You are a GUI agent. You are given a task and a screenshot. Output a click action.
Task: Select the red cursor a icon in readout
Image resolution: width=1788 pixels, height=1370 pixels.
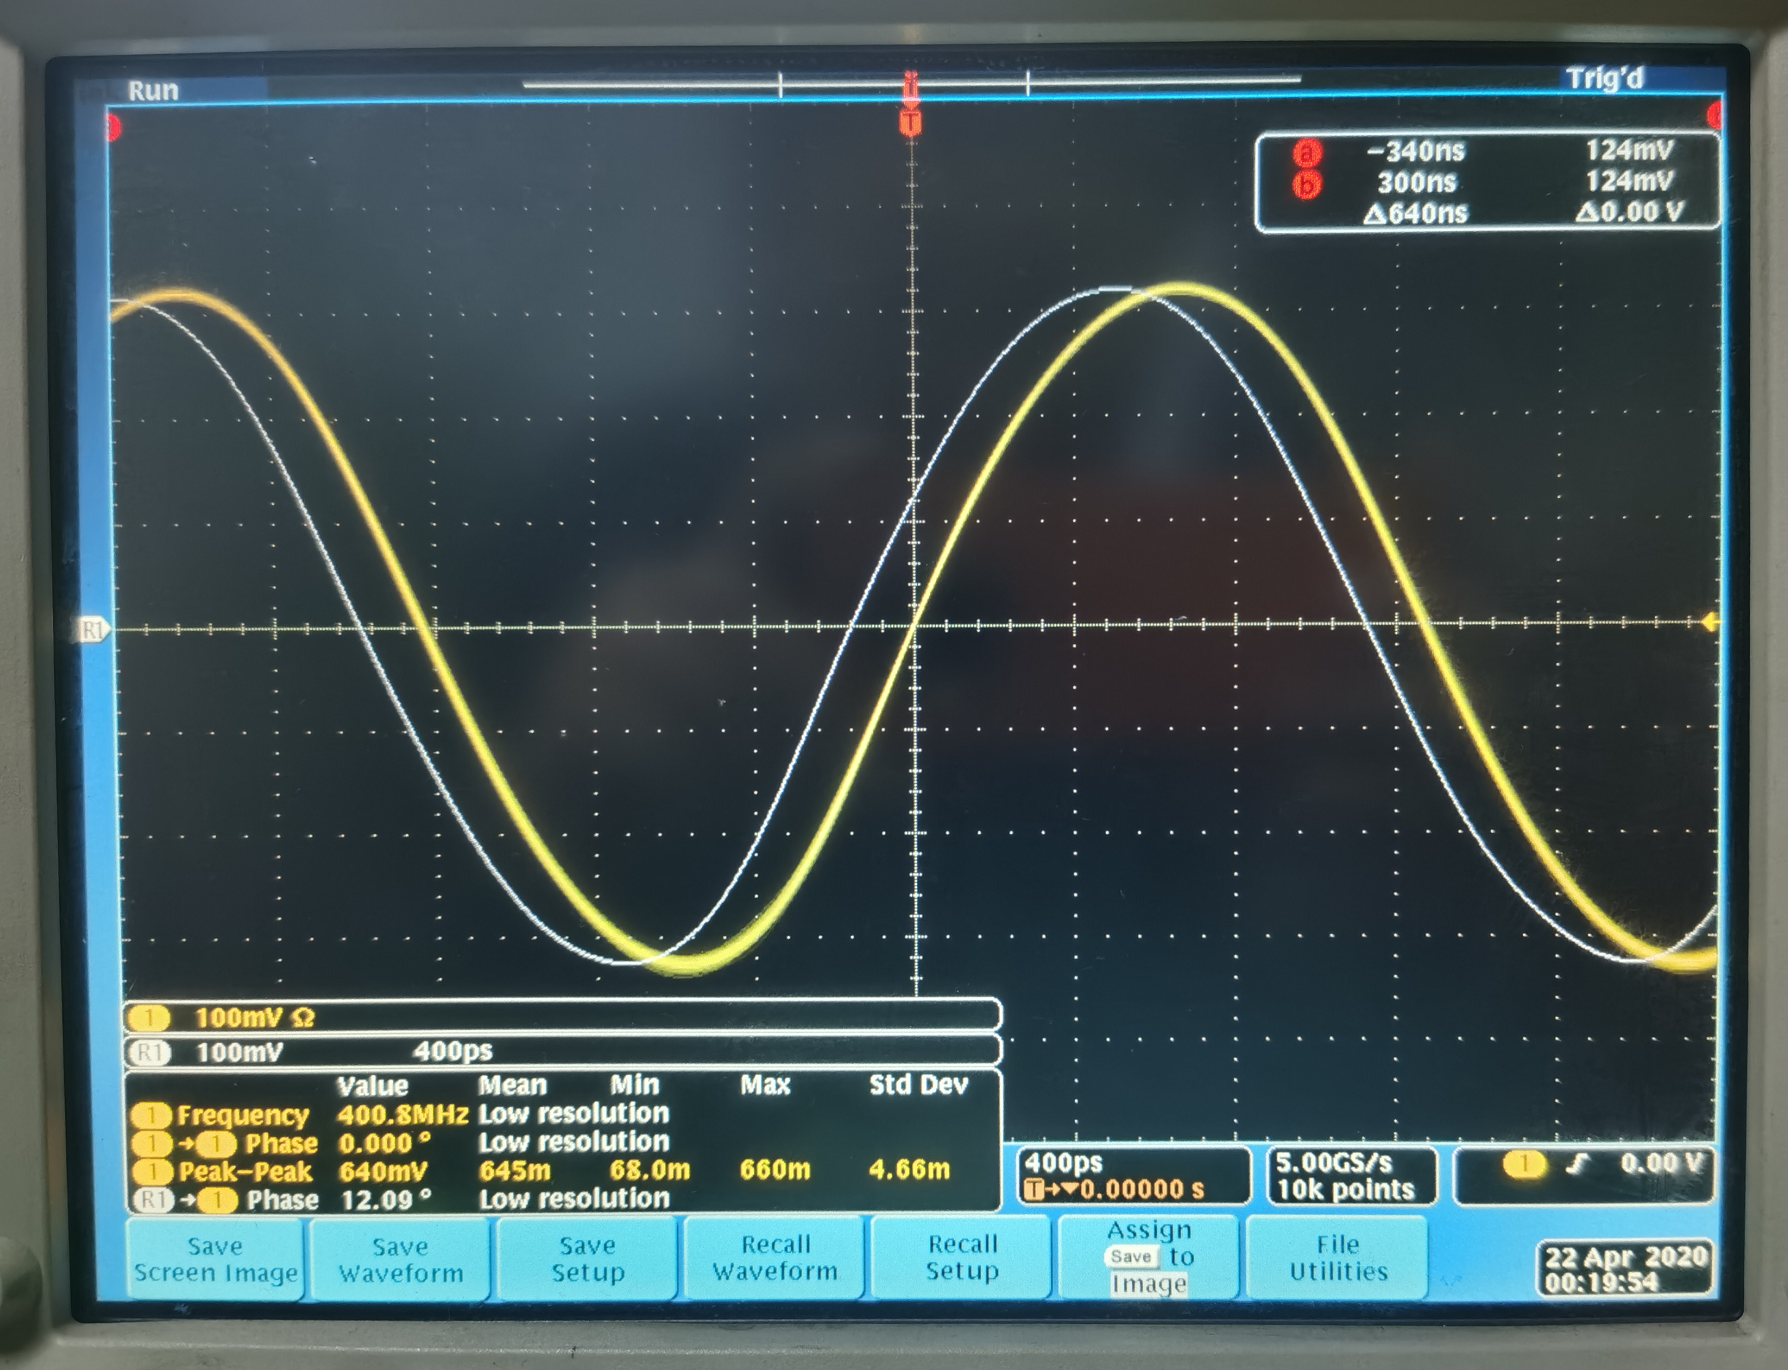point(1307,153)
